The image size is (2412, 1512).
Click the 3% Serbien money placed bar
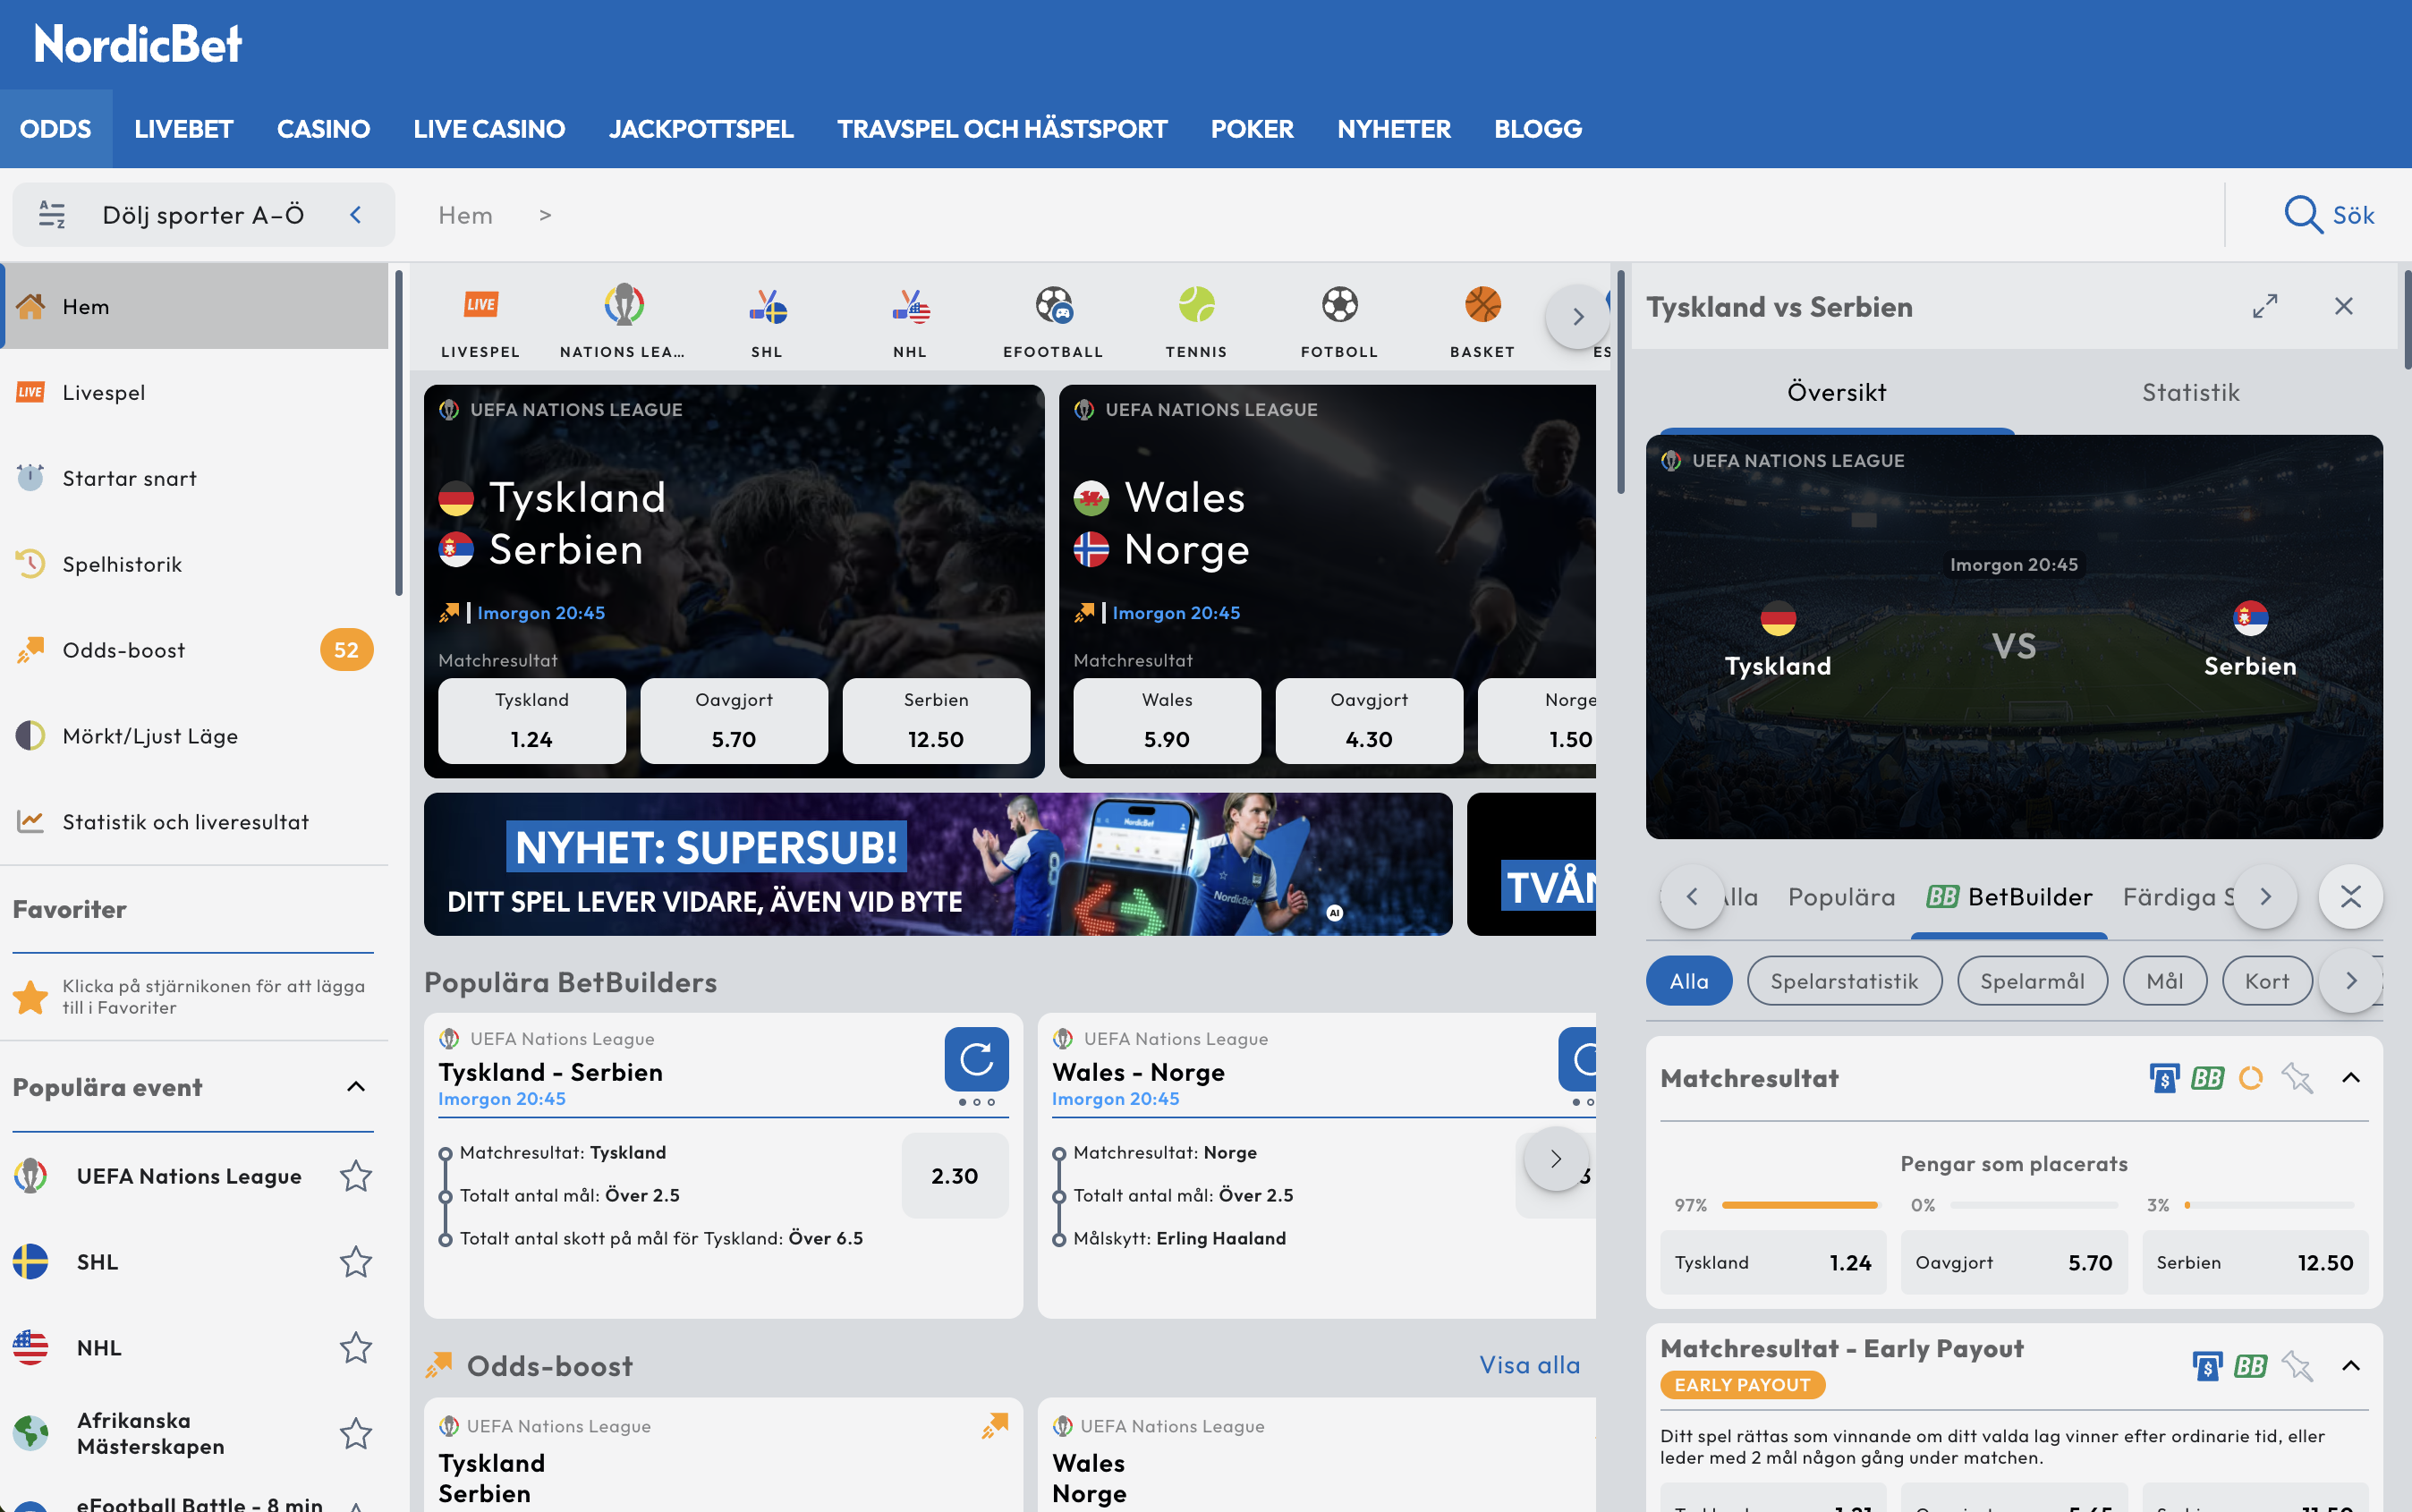pyautogui.click(x=2270, y=1205)
